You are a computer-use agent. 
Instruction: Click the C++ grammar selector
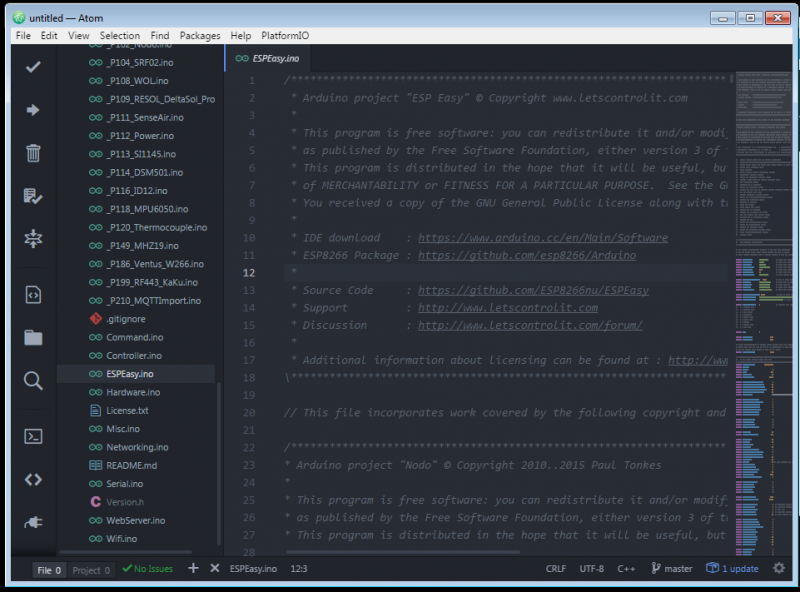pyautogui.click(x=626, y=569)
